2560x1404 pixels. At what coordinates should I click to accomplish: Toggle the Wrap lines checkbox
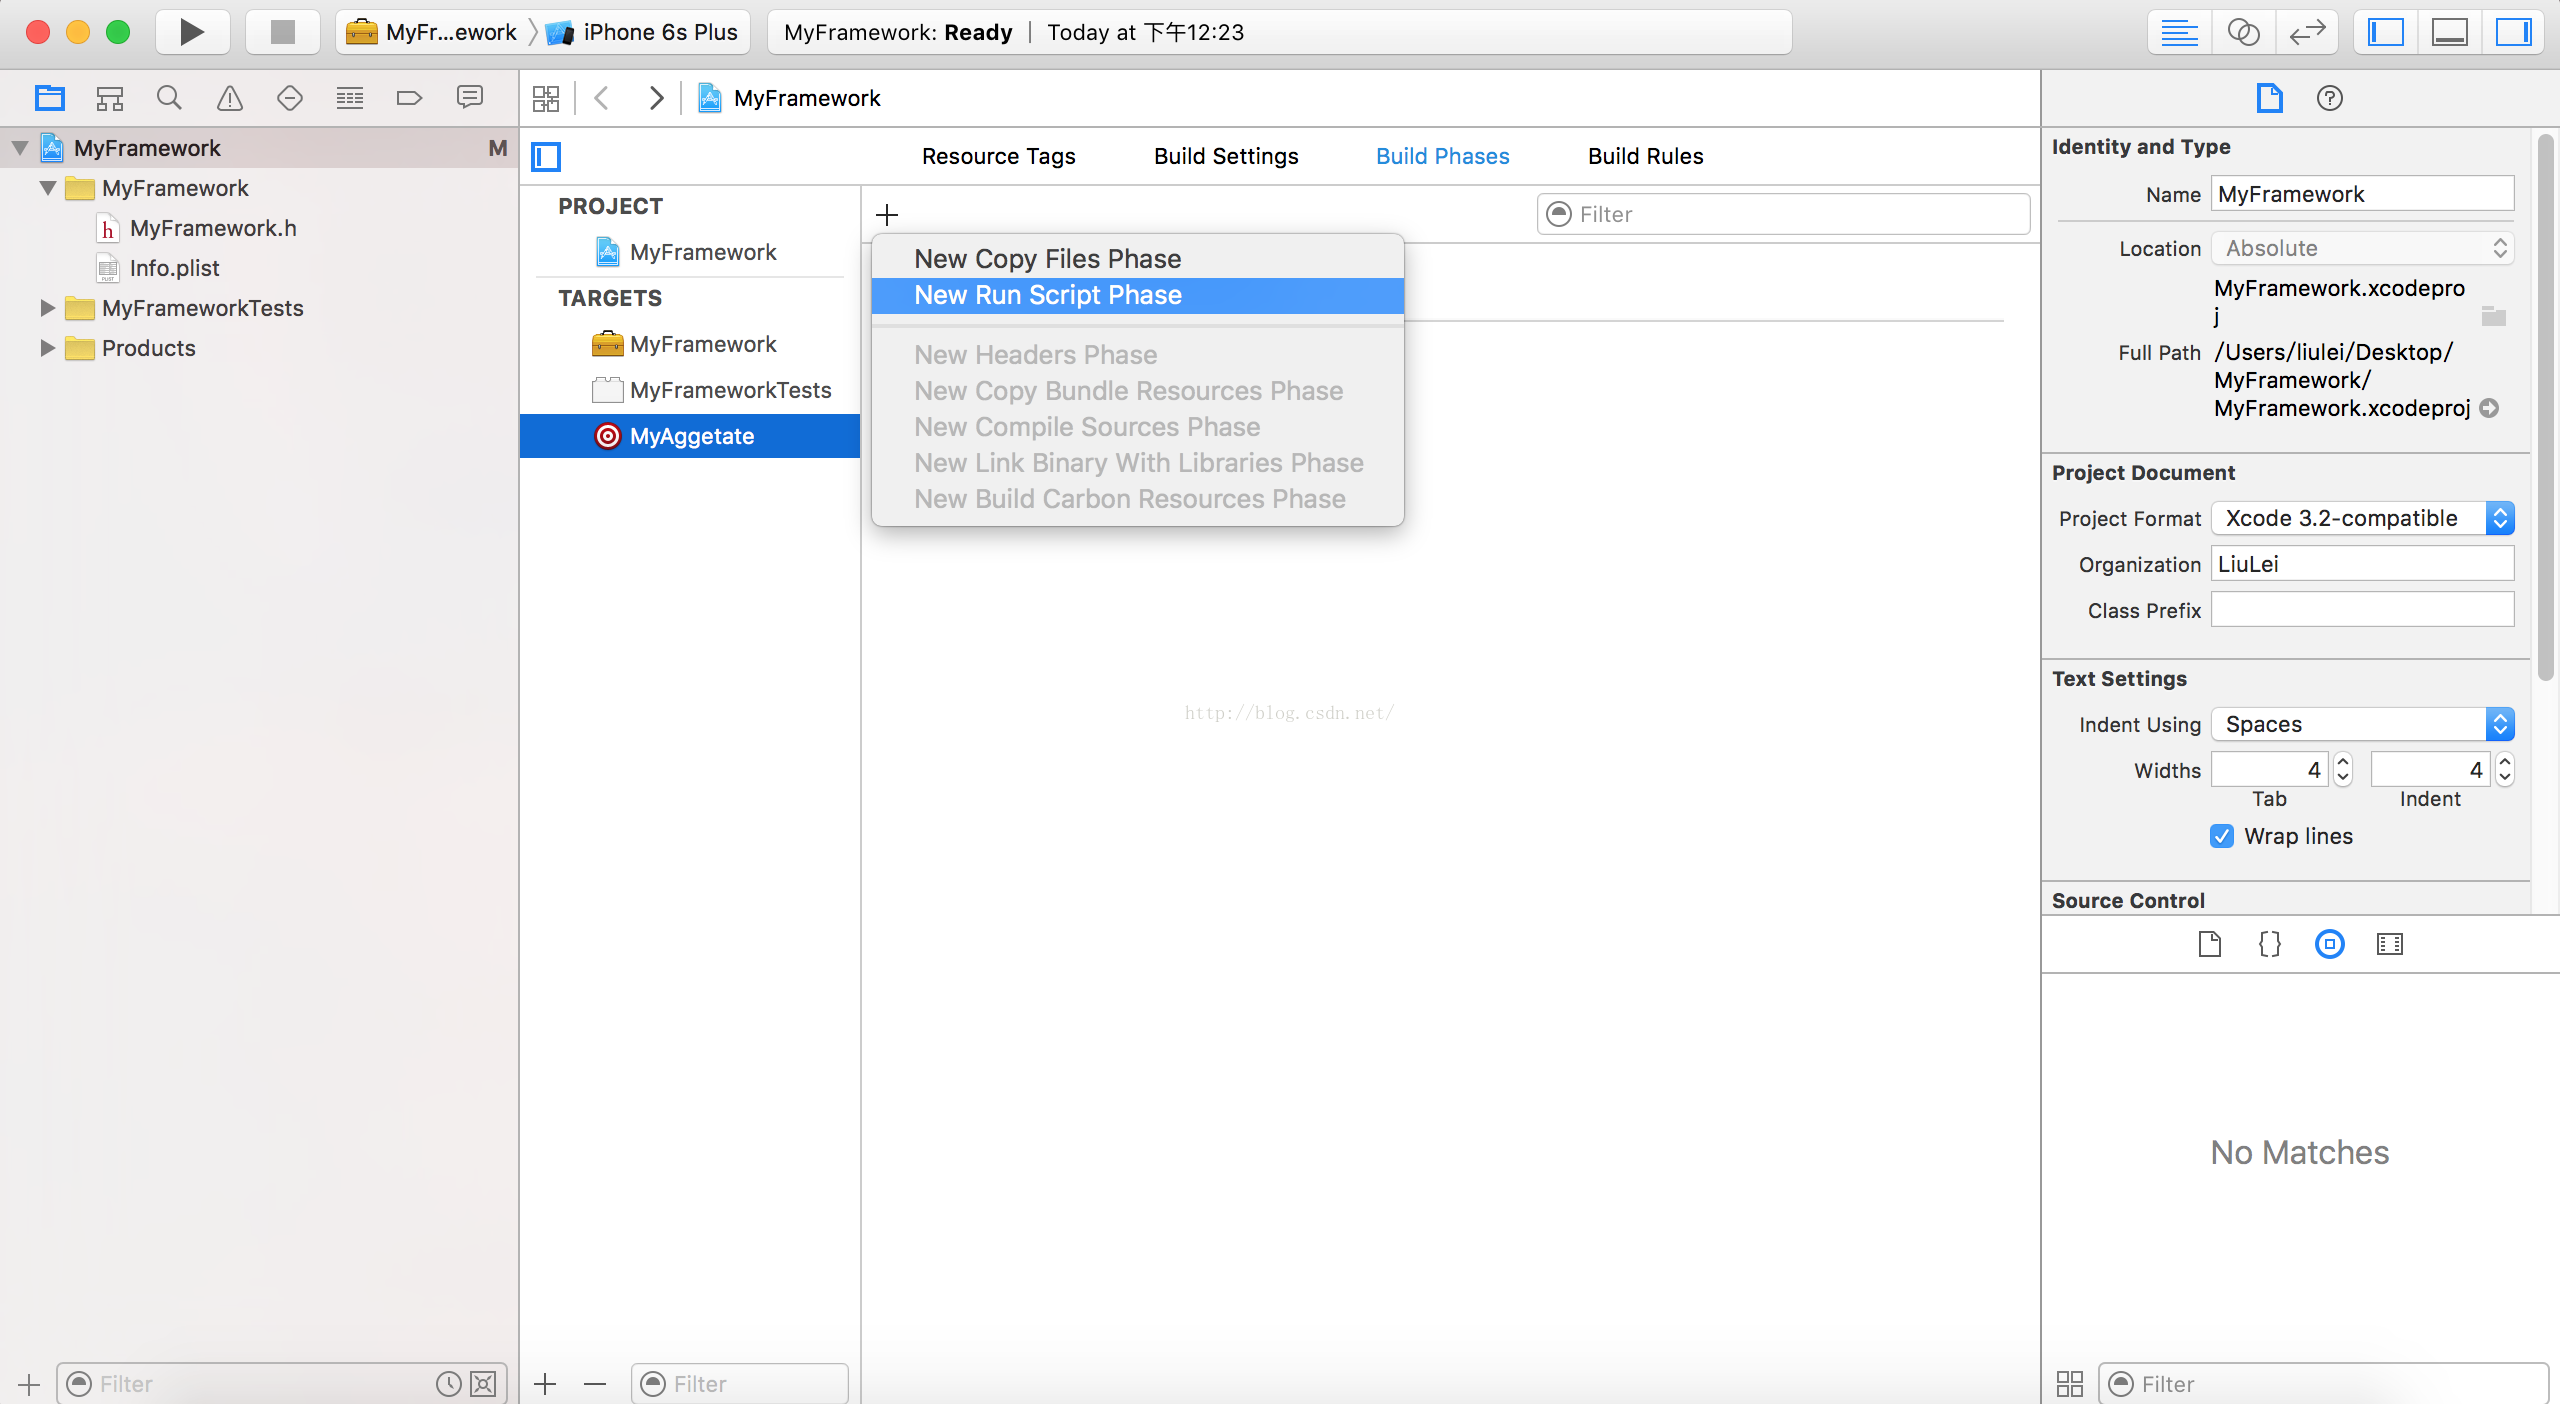click(2221, 836)
